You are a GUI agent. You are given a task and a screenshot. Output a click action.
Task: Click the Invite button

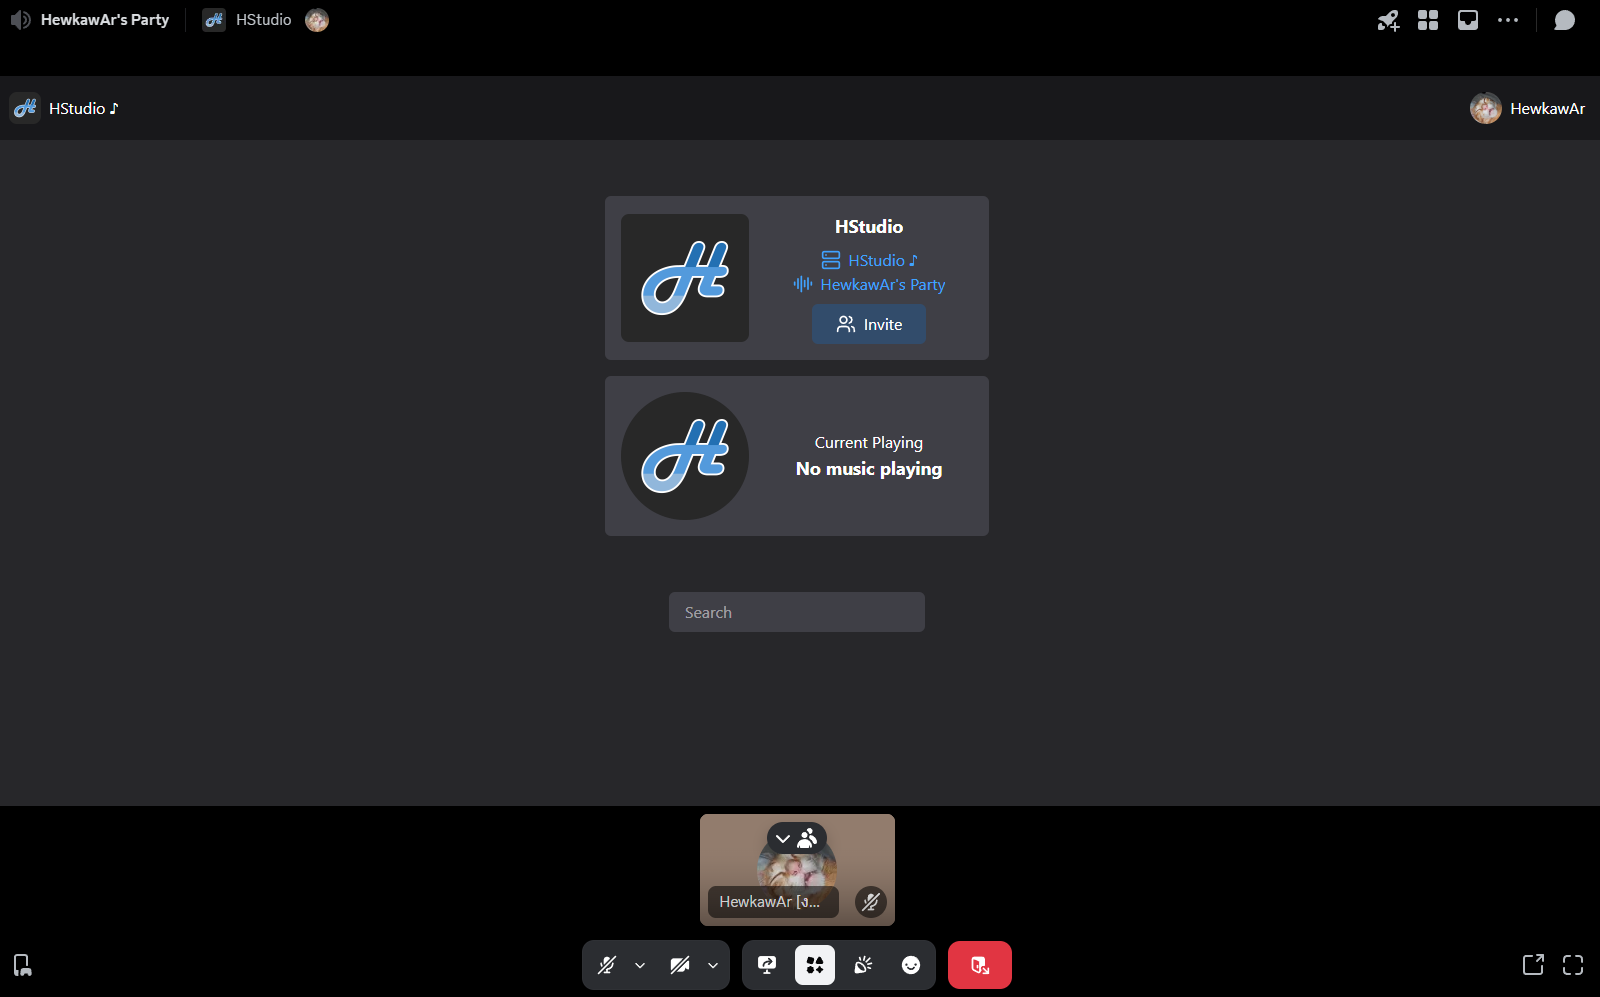869,324
